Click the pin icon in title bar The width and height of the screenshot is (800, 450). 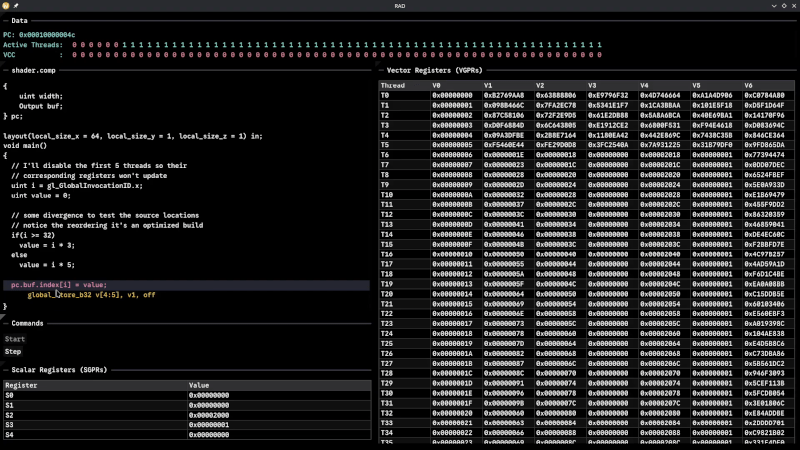click(16, 6)
